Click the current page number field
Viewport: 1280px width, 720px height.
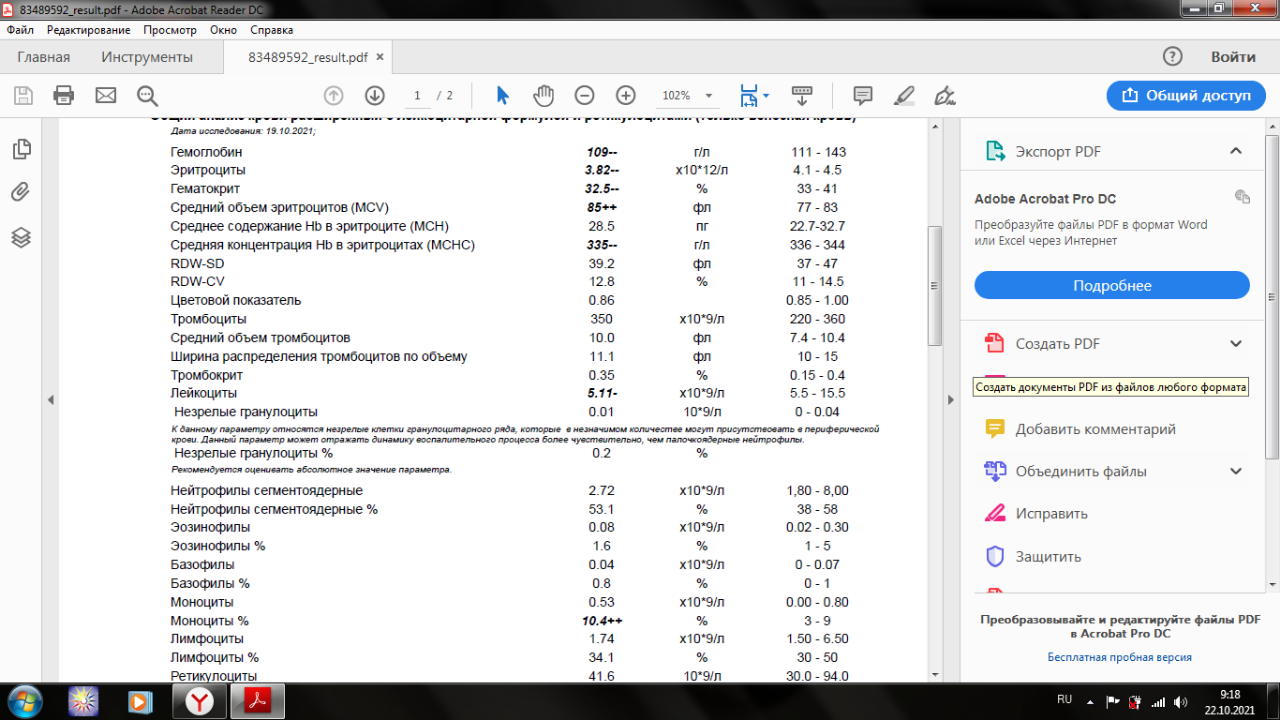417,95
